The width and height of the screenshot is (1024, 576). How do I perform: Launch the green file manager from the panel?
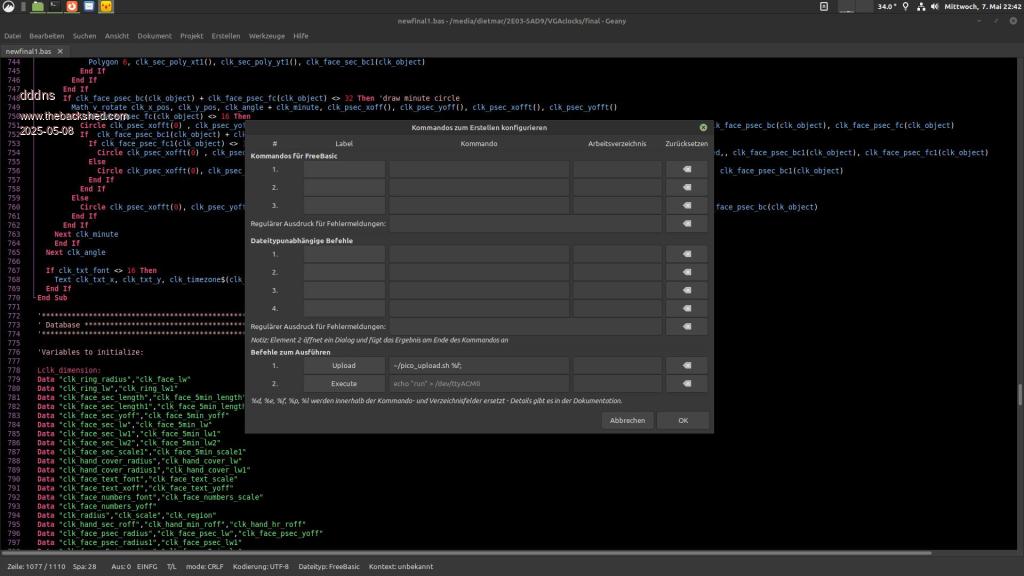pos(37,7)
